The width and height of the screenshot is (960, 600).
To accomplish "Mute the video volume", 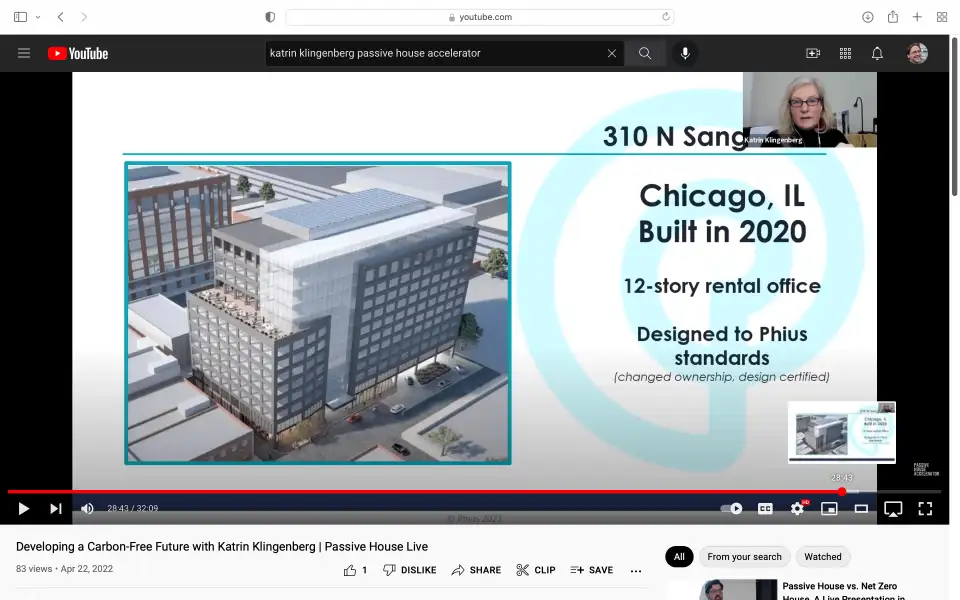I will click(x=88, y=508).
